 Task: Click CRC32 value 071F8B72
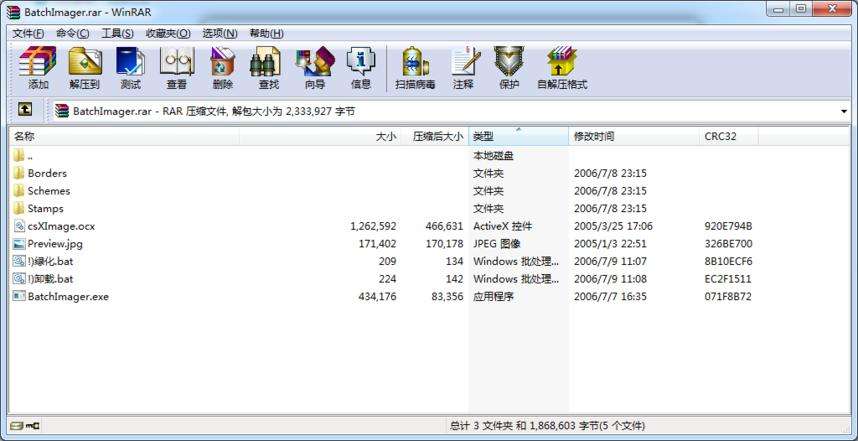pos(728,297)
